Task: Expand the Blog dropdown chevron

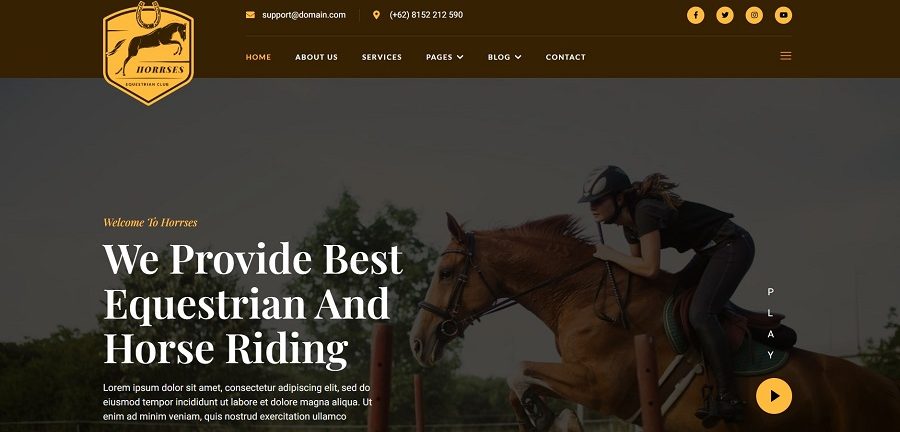Action: (x=518, y=57)
